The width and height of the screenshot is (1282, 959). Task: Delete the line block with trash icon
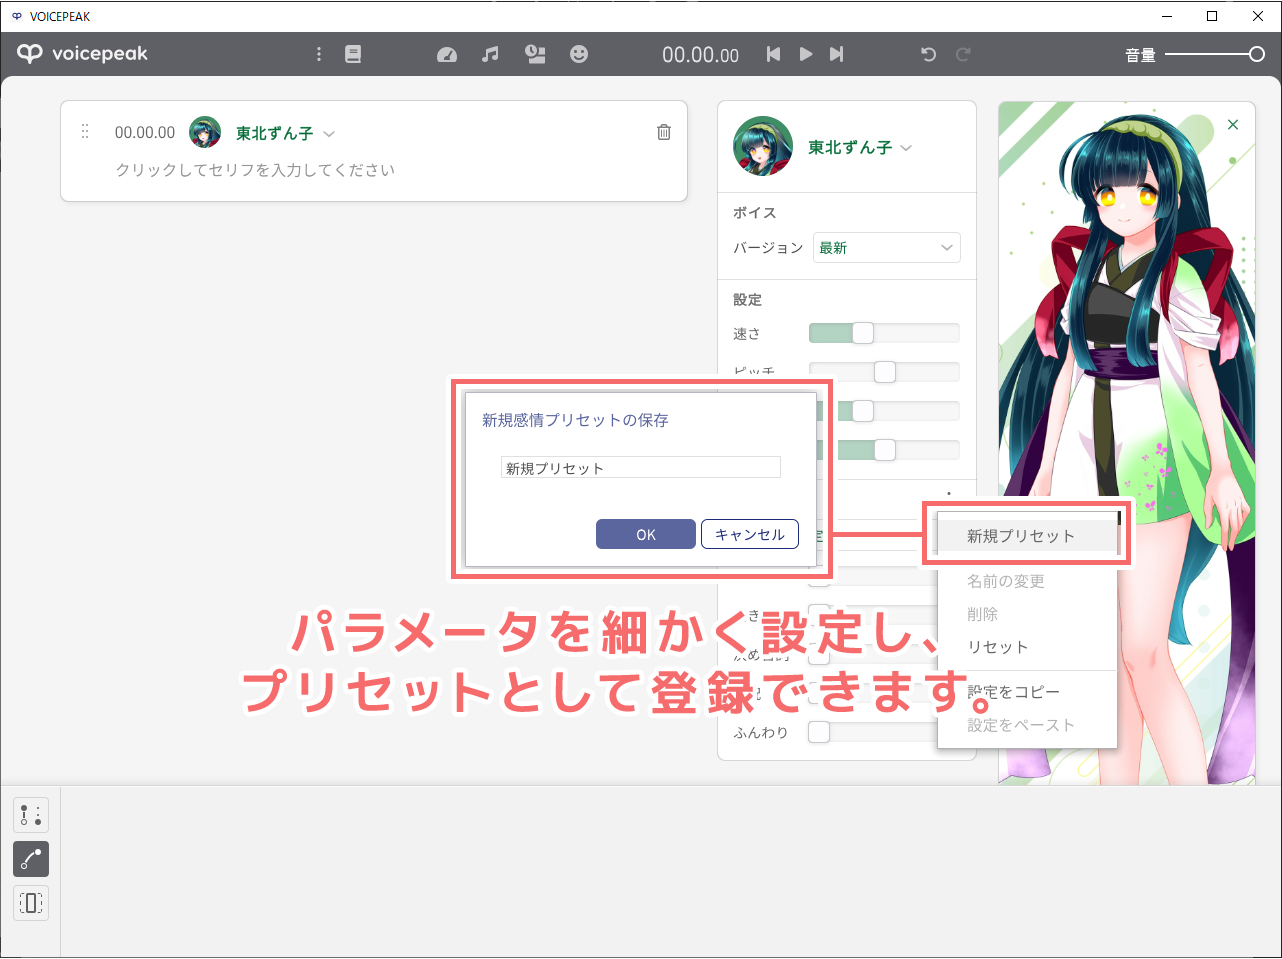coord(664,132)
